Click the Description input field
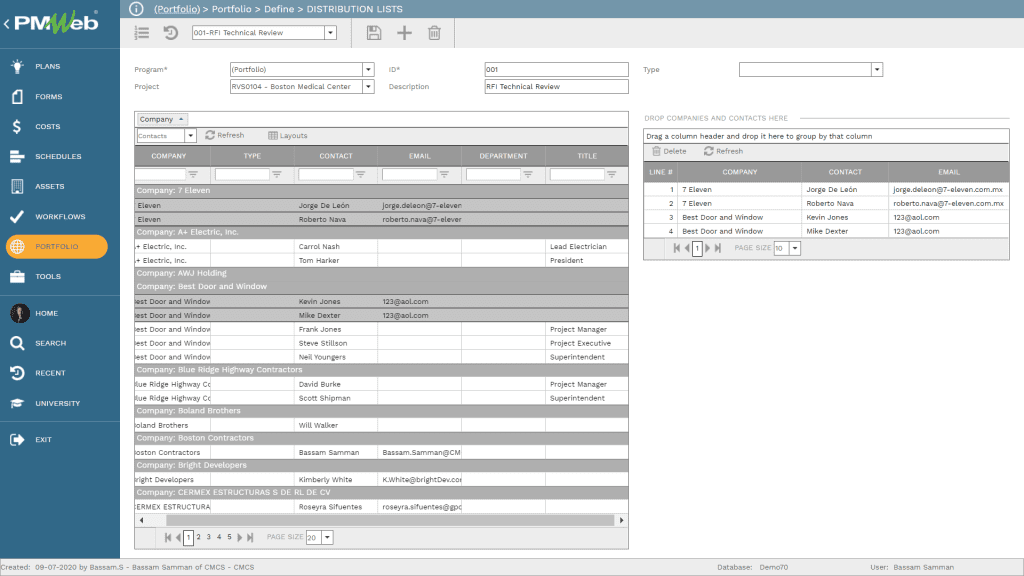This screenshot has height=576, width=1024. [556, 86]
